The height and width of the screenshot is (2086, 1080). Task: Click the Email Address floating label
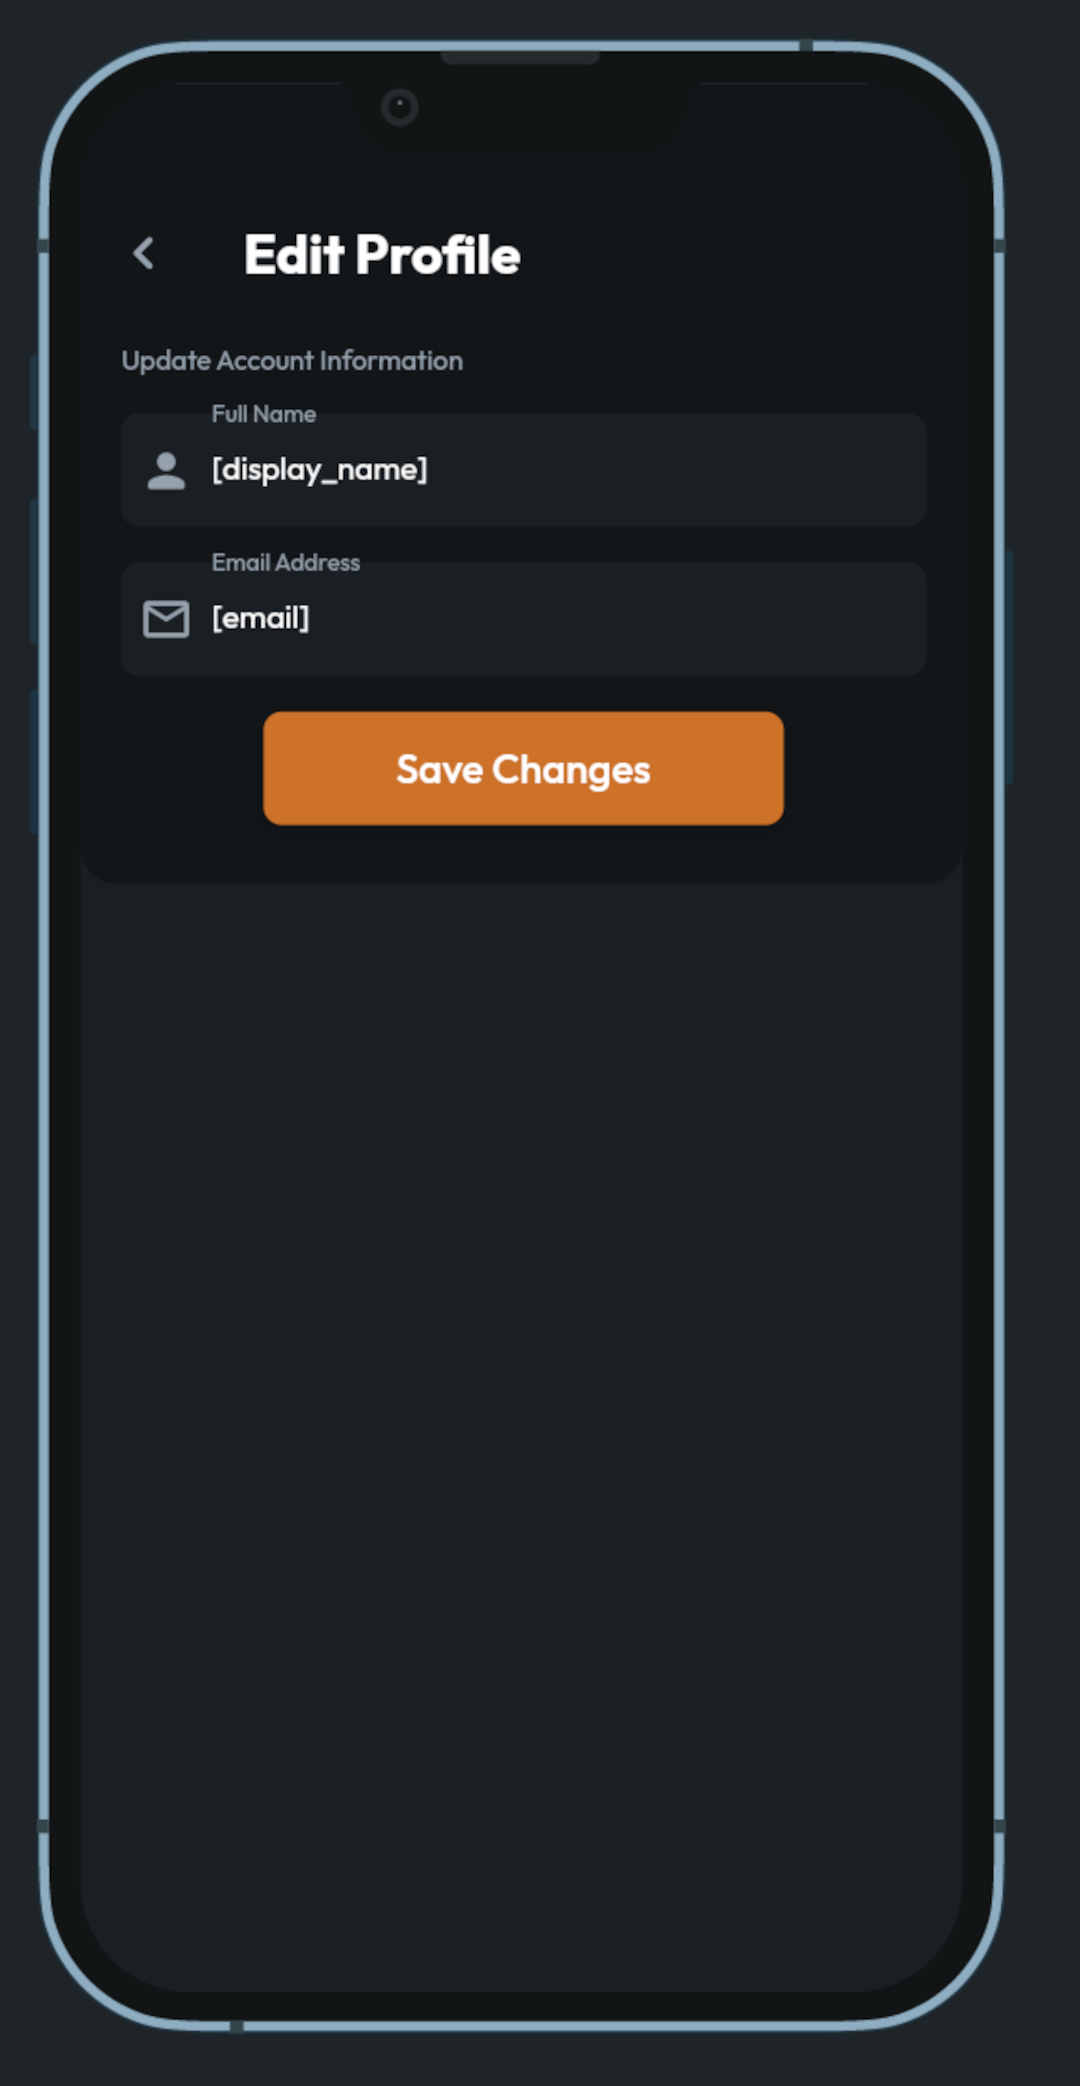click(286, 563)
